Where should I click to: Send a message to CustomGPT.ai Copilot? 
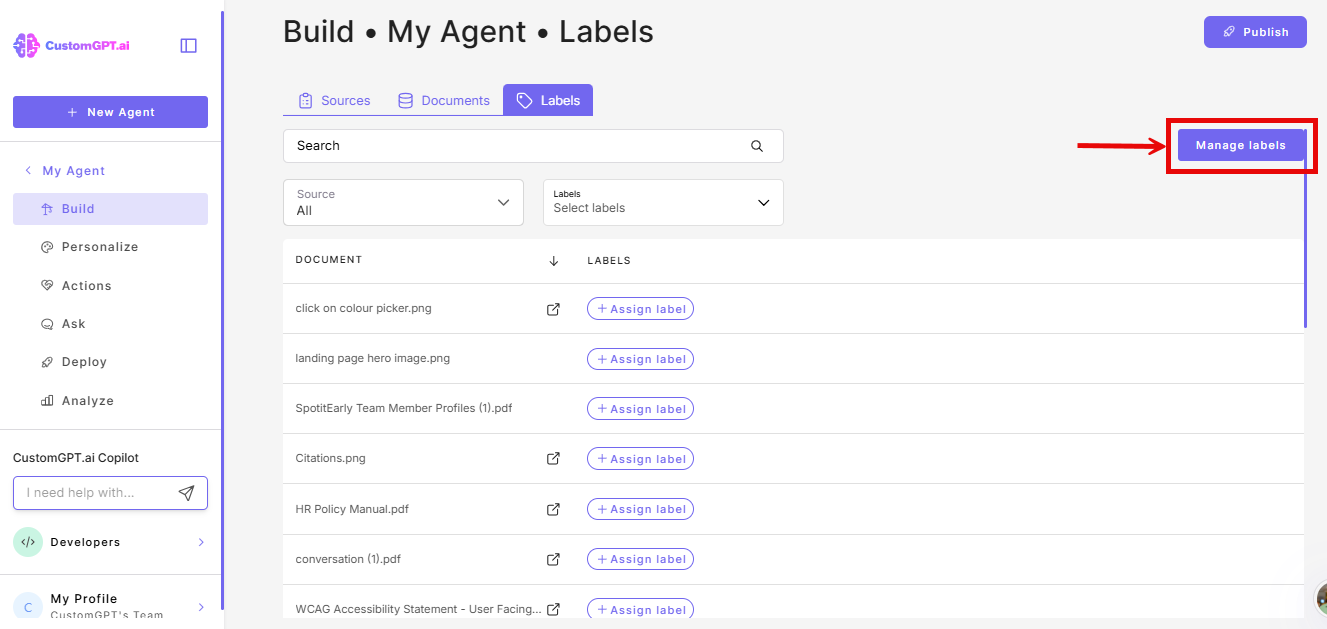coord(187,492)
